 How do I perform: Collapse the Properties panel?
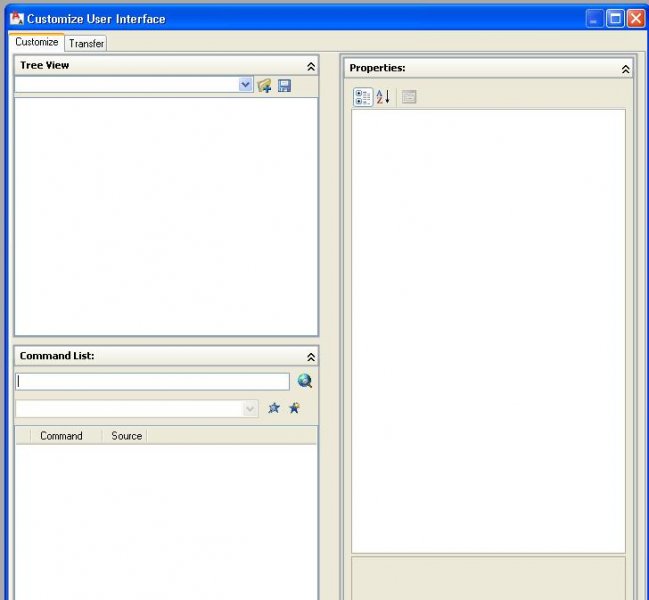click(x=625, y=69)
